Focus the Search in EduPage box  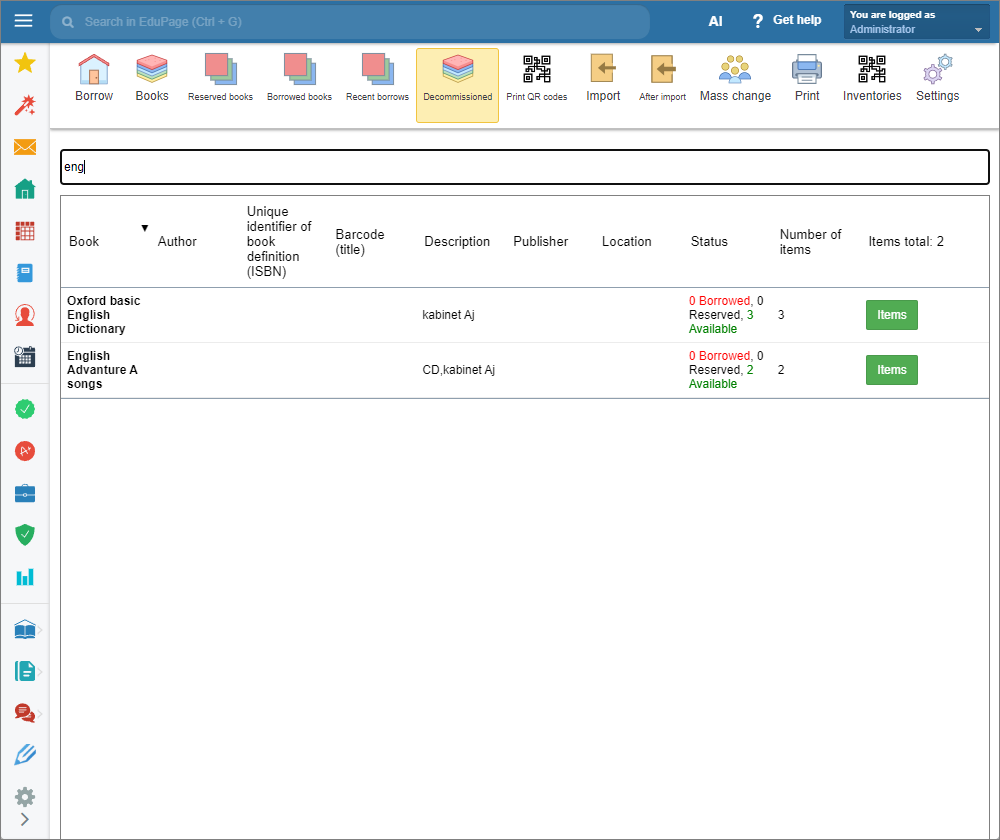click(x=350, y=21)
